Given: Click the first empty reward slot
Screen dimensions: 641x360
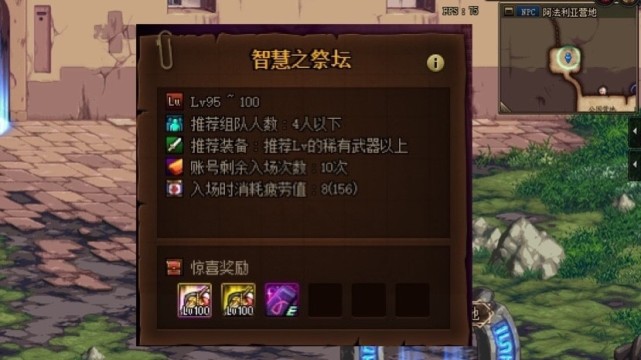Looking at the screenshot, I should 325,300.
